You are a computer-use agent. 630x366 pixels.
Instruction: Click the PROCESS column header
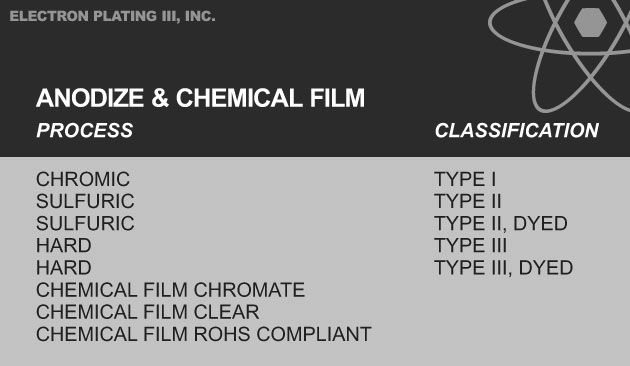[84, 130]
